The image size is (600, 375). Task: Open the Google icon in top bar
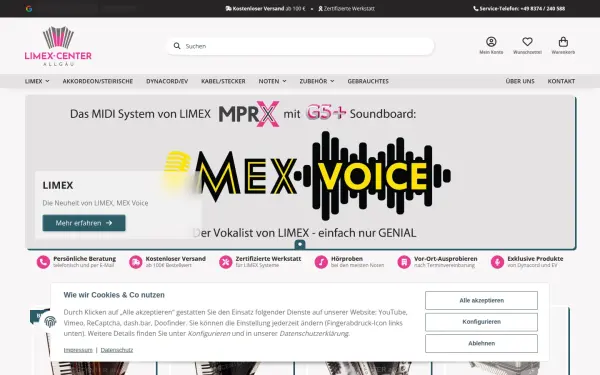(29, 8)
